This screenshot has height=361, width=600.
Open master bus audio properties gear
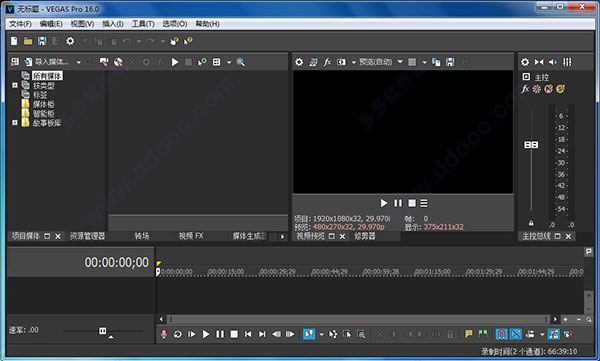tap(525, 62)
